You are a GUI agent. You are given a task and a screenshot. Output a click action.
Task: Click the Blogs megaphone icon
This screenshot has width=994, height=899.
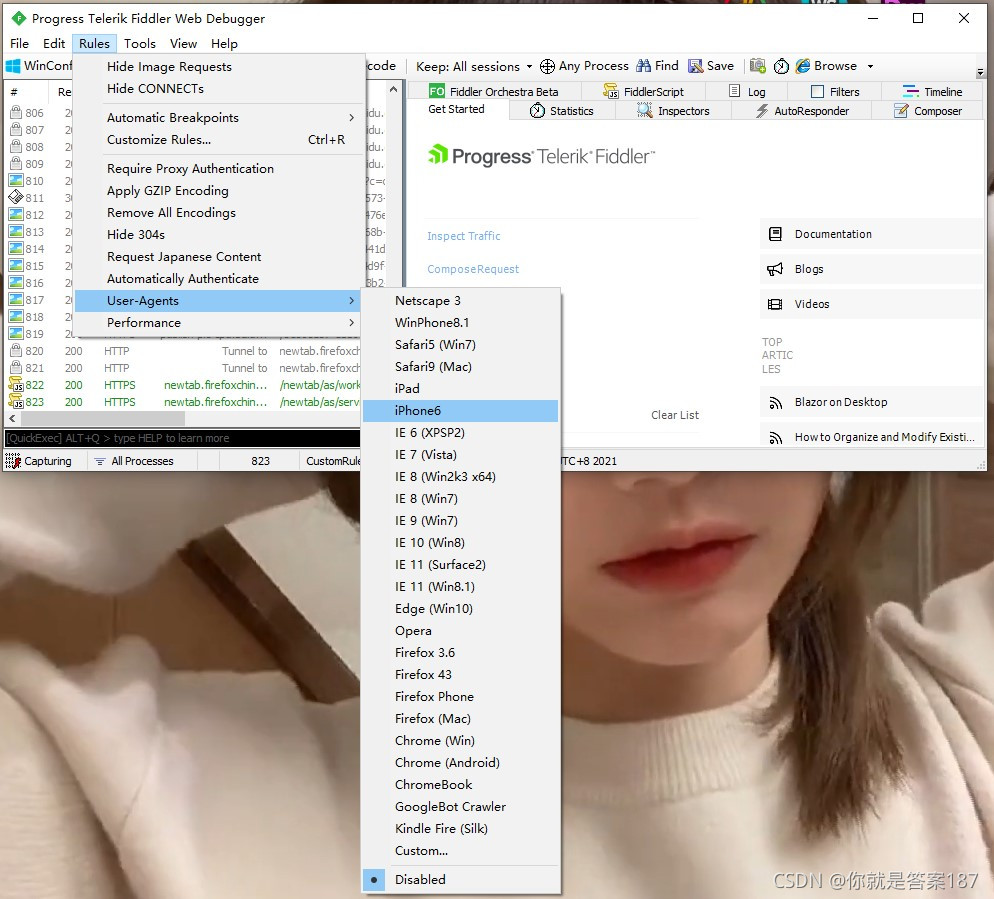point(775,269)
